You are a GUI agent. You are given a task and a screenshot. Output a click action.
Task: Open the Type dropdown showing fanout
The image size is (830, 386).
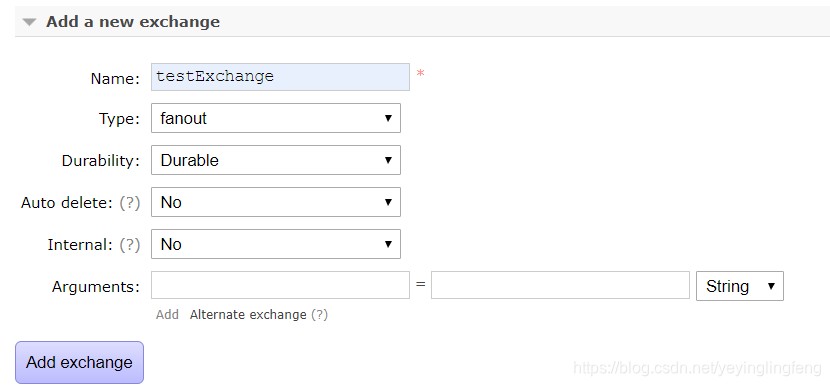tap(276, 118)
